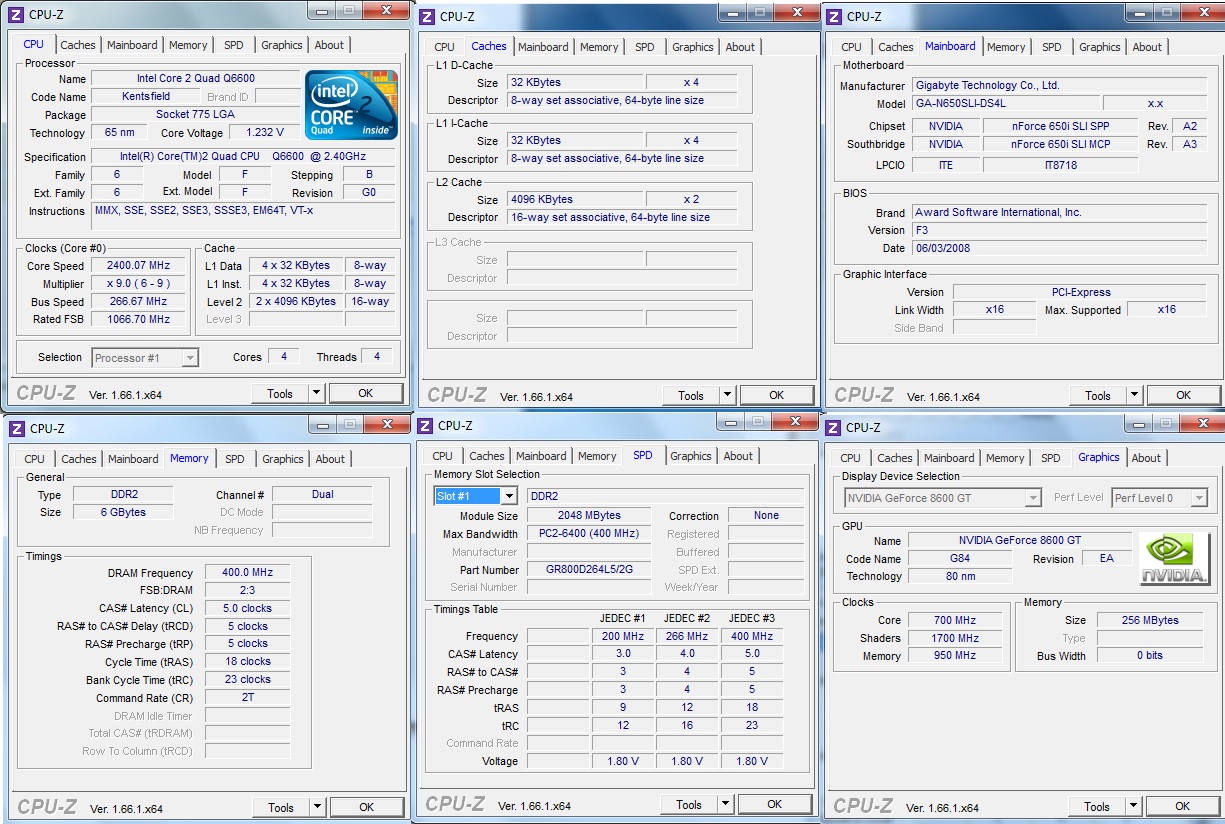Switch to About tab in the Mainboard window
The image size is (1225, 824).
1147,47
